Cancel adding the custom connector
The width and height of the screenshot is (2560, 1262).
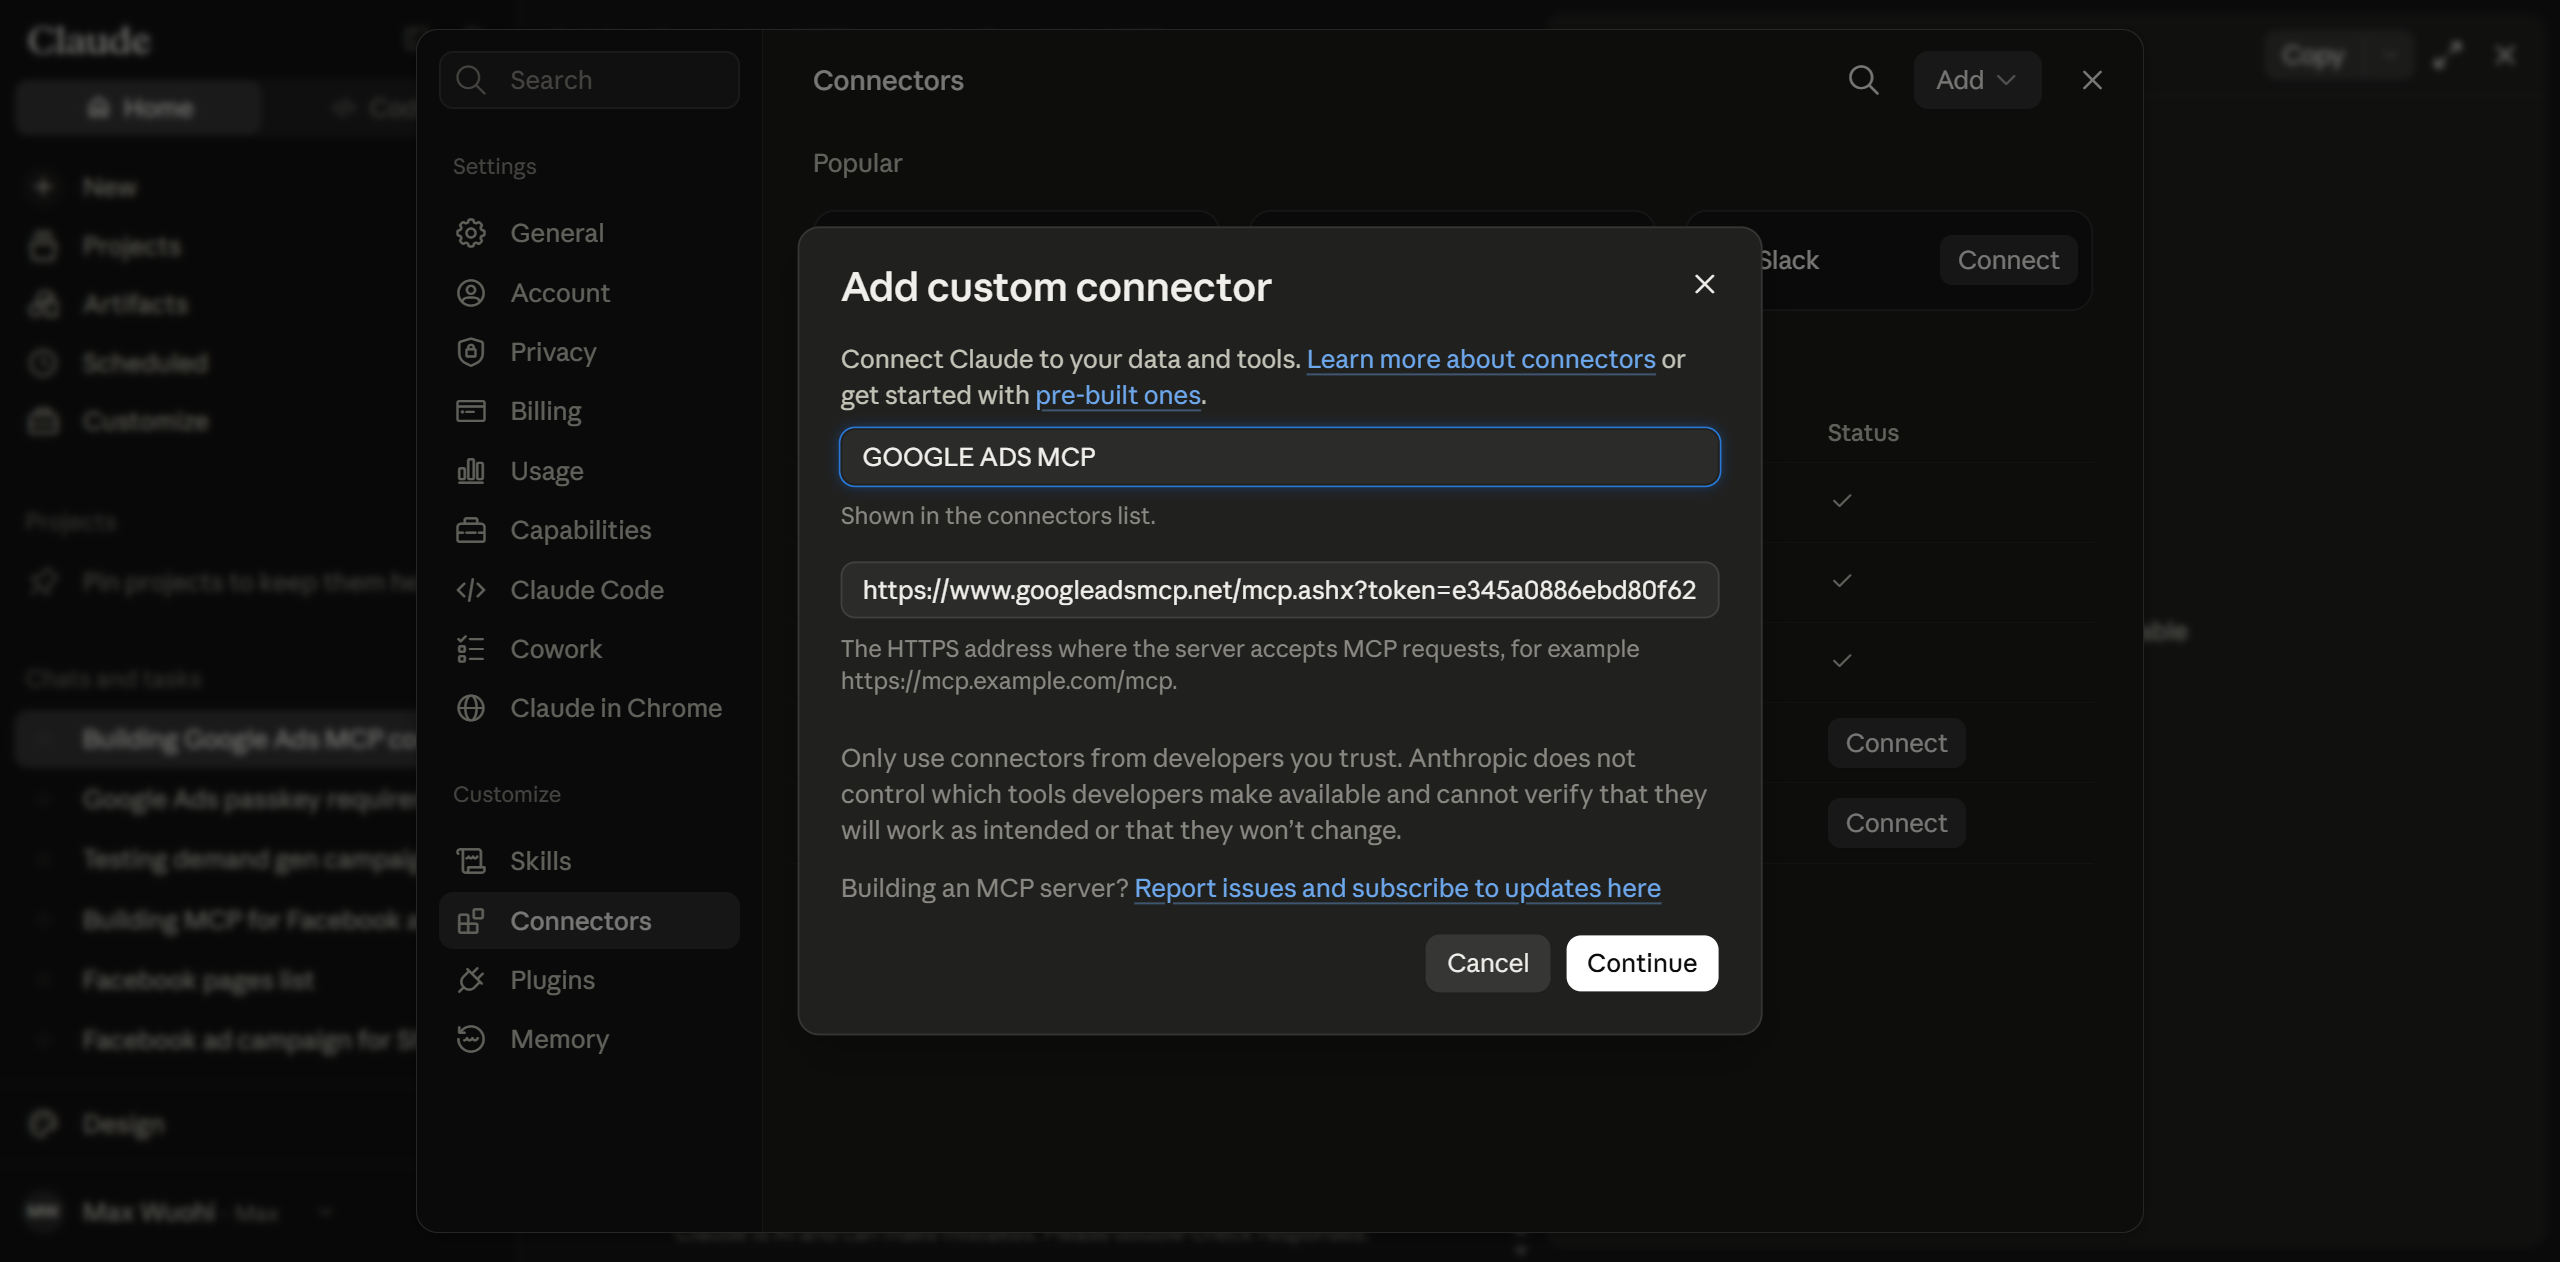coord(1487,963)
